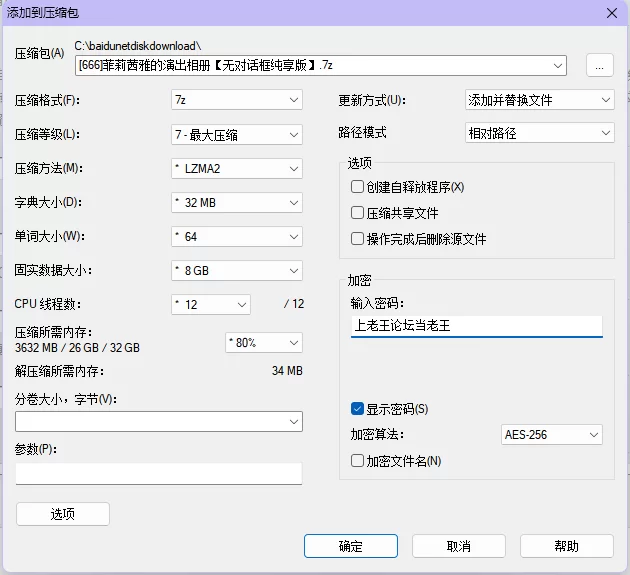Expand the 压缩等级 dropdown
This screenshot has height=575, width=630.
[x=236, y=134]
